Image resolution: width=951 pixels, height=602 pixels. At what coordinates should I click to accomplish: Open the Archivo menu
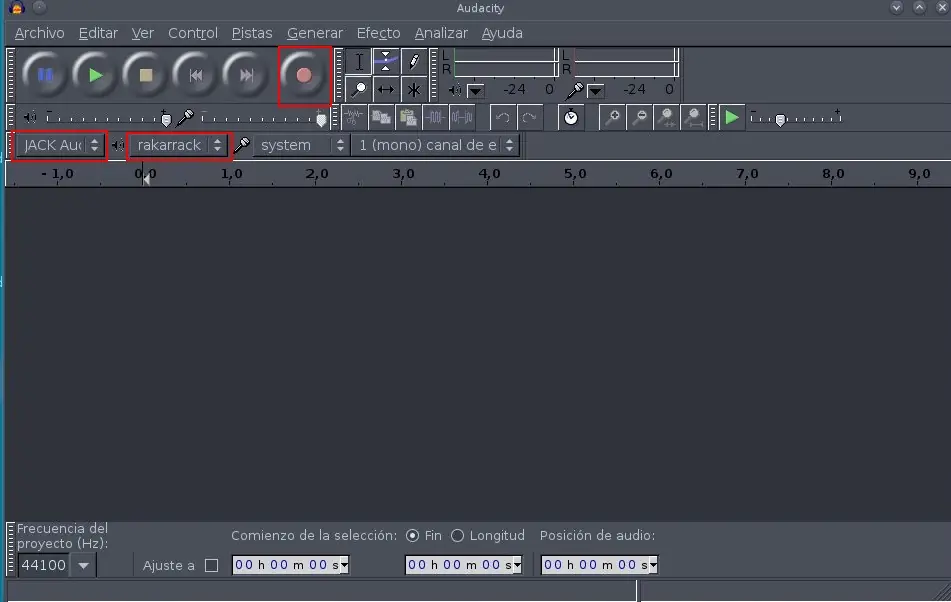[x=39, y=33]
